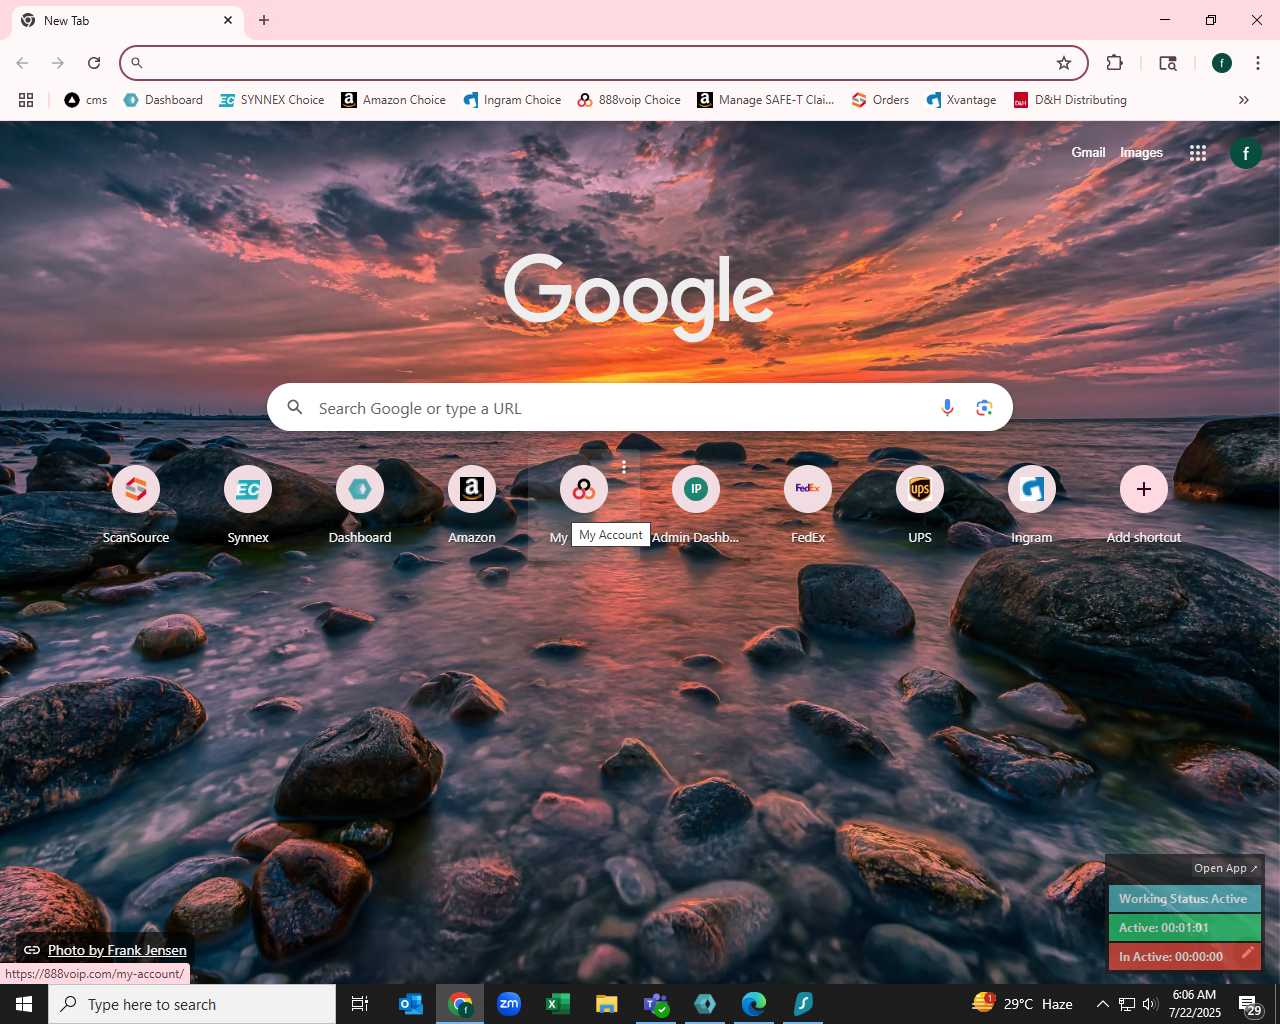Open the Images link

coord(1141,153)
